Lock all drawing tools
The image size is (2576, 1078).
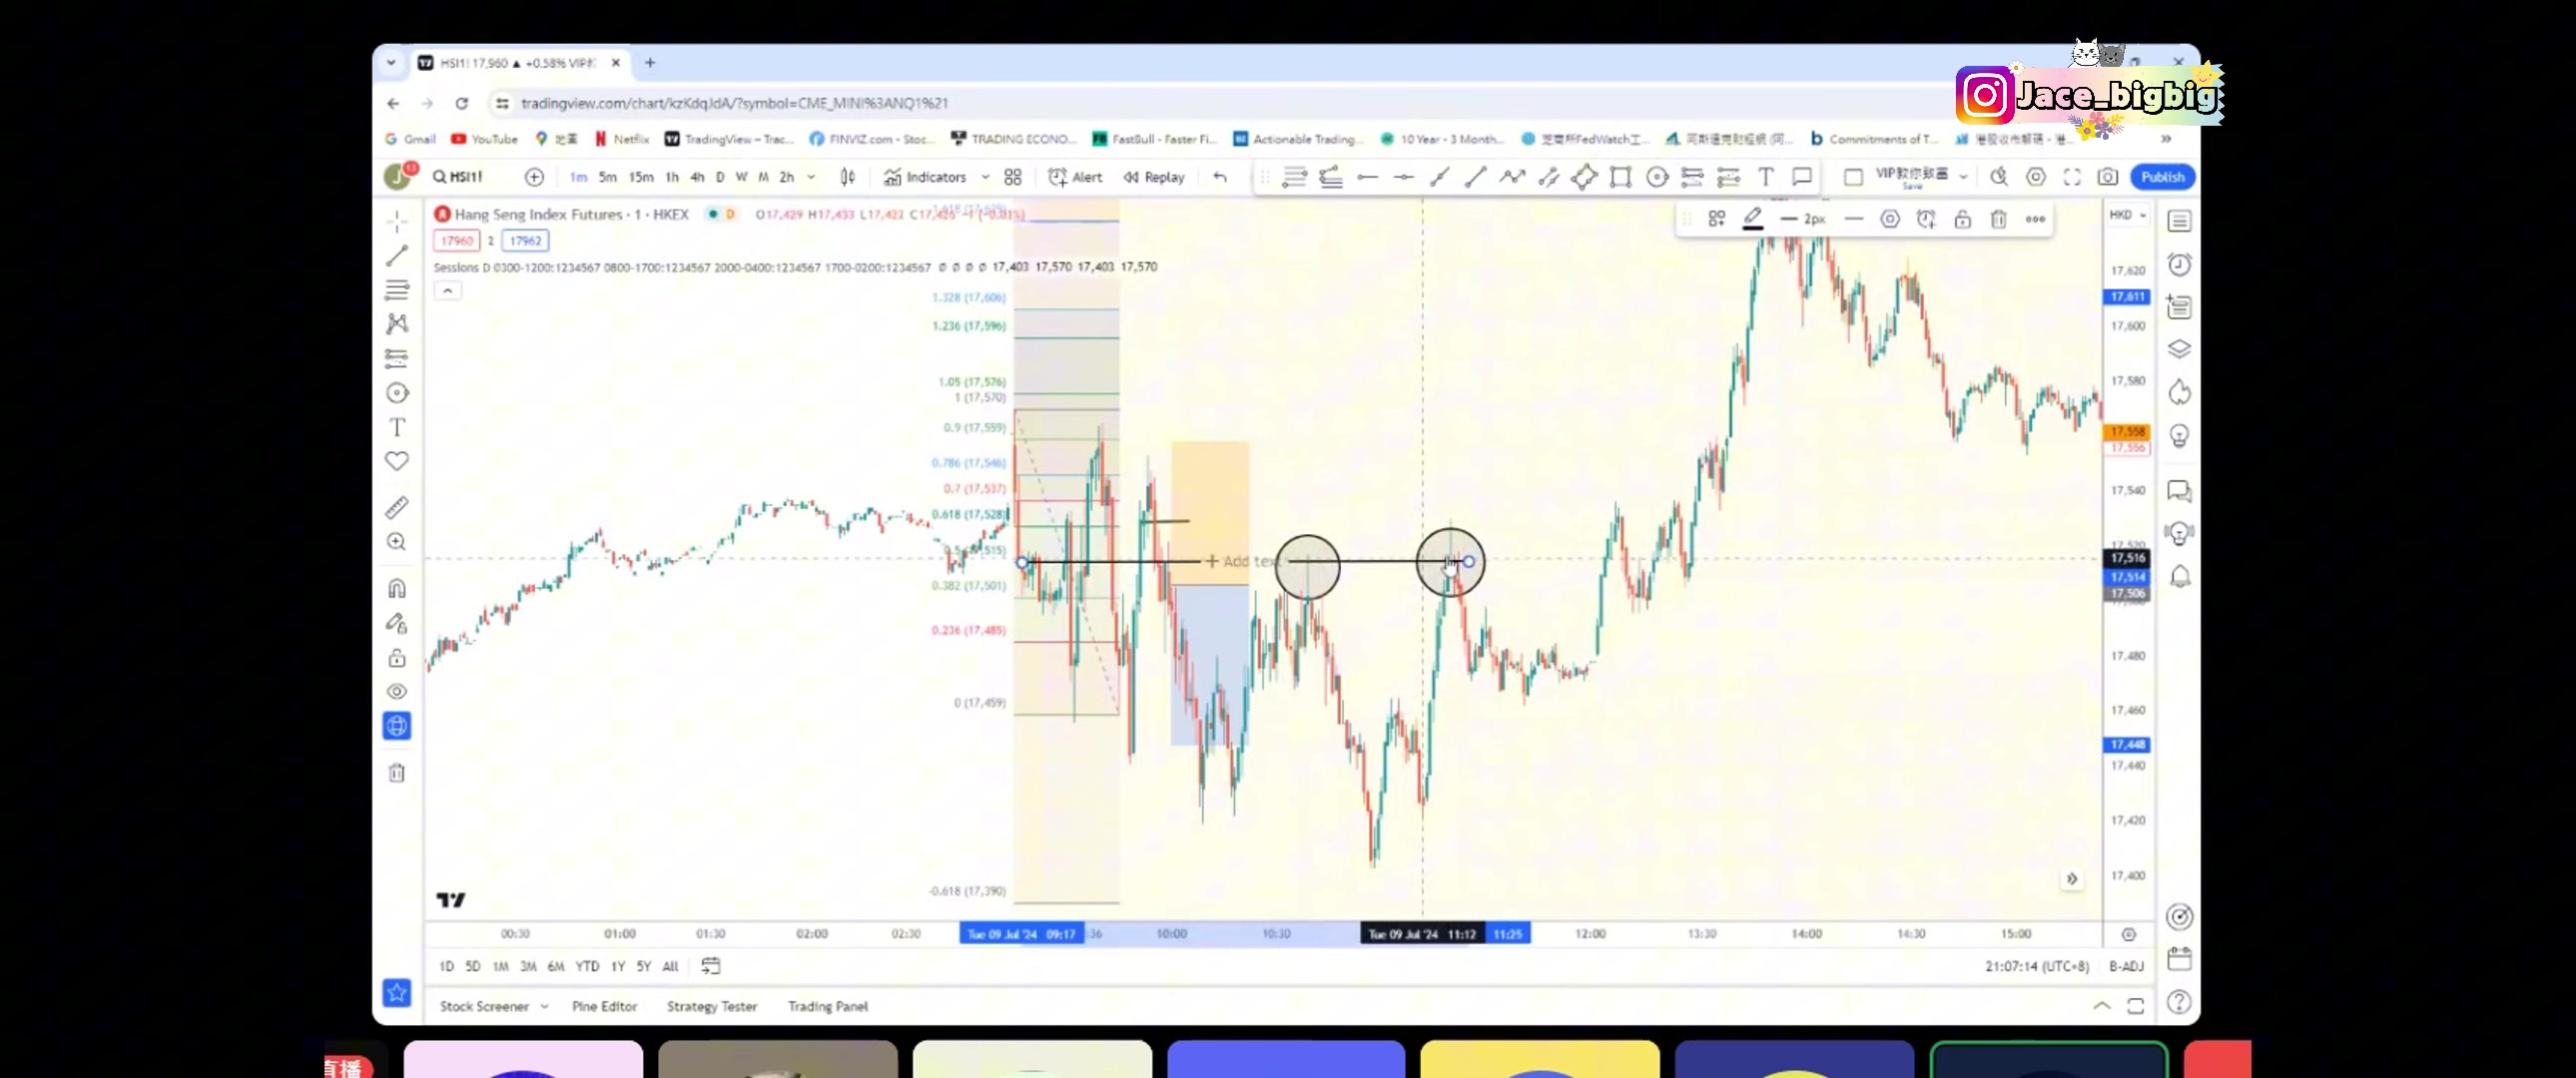point(397,657)
